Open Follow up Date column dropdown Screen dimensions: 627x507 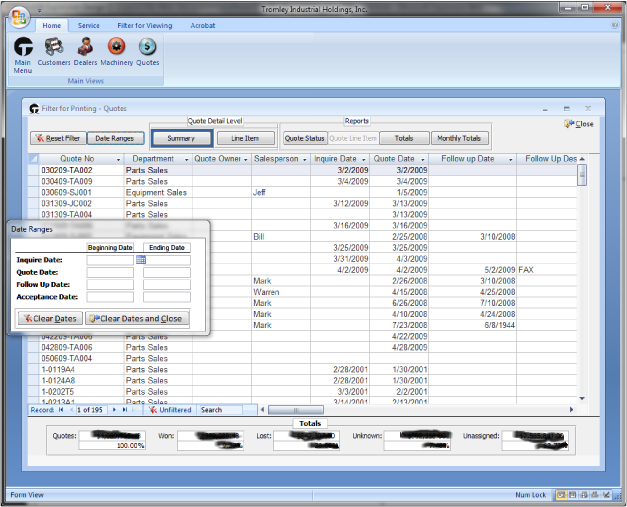click(x=511, y=160)
